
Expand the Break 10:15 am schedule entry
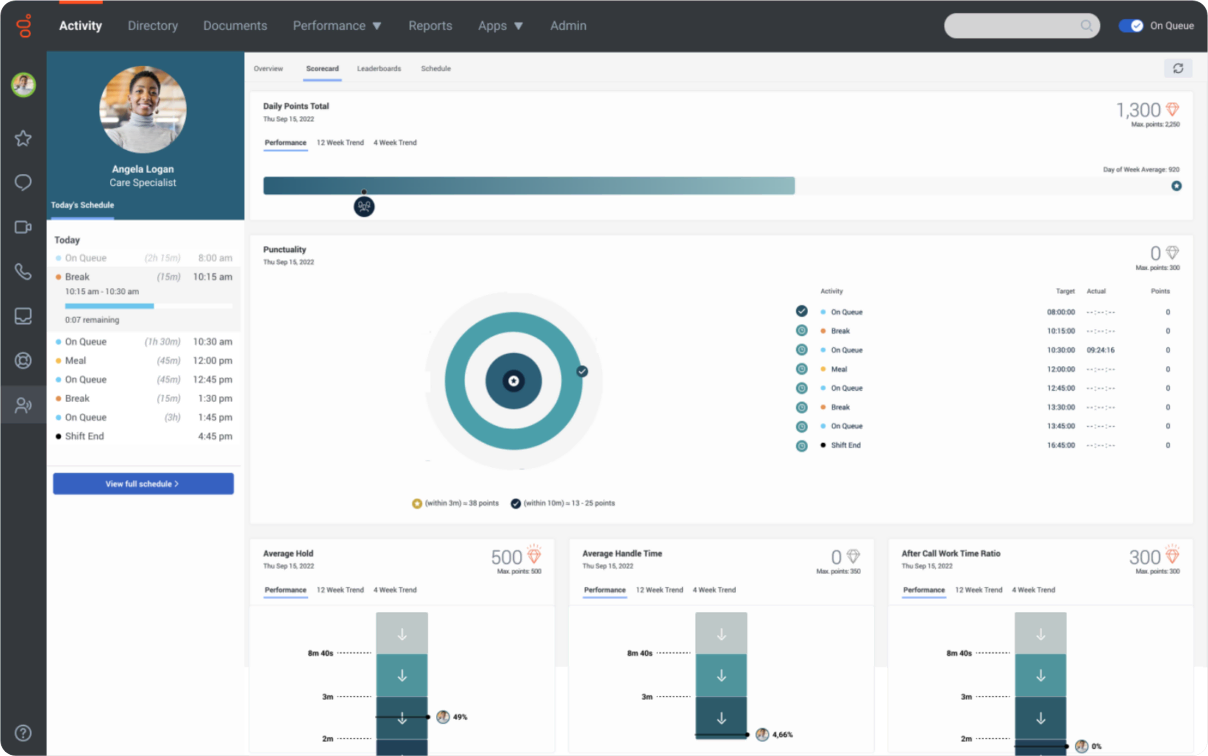pos(144,277)
